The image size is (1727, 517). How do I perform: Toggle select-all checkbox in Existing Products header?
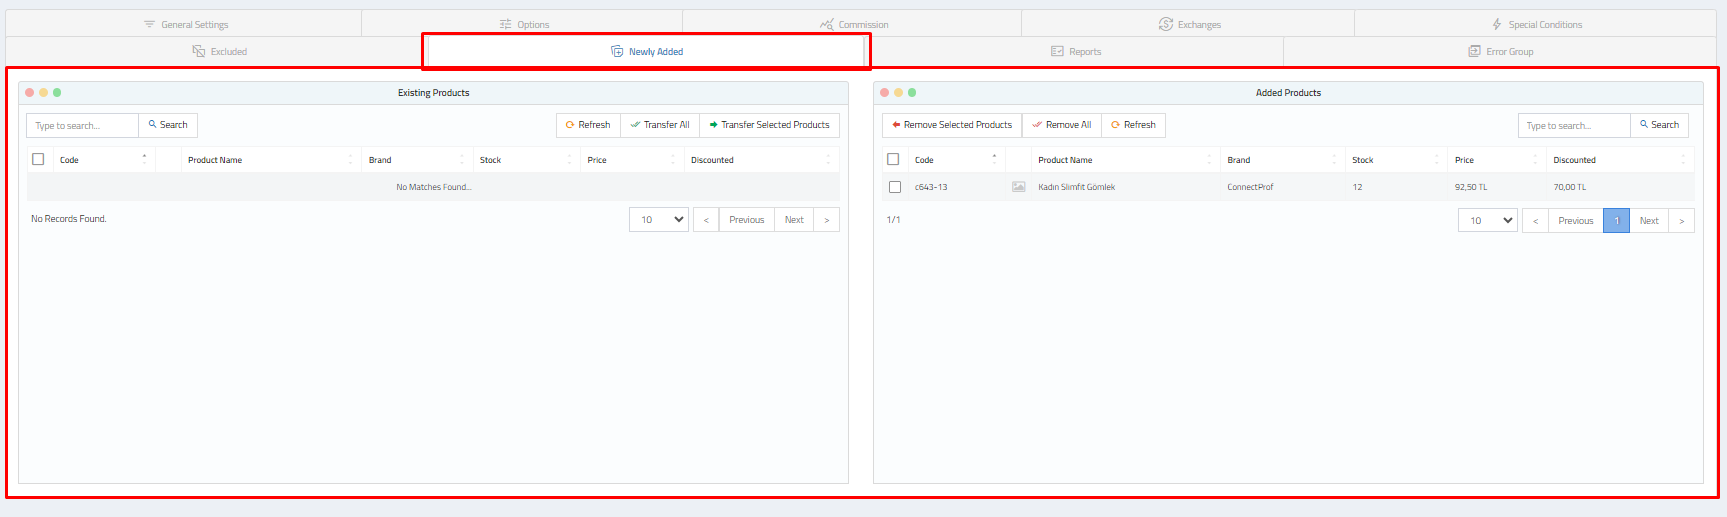coord(38,159)
